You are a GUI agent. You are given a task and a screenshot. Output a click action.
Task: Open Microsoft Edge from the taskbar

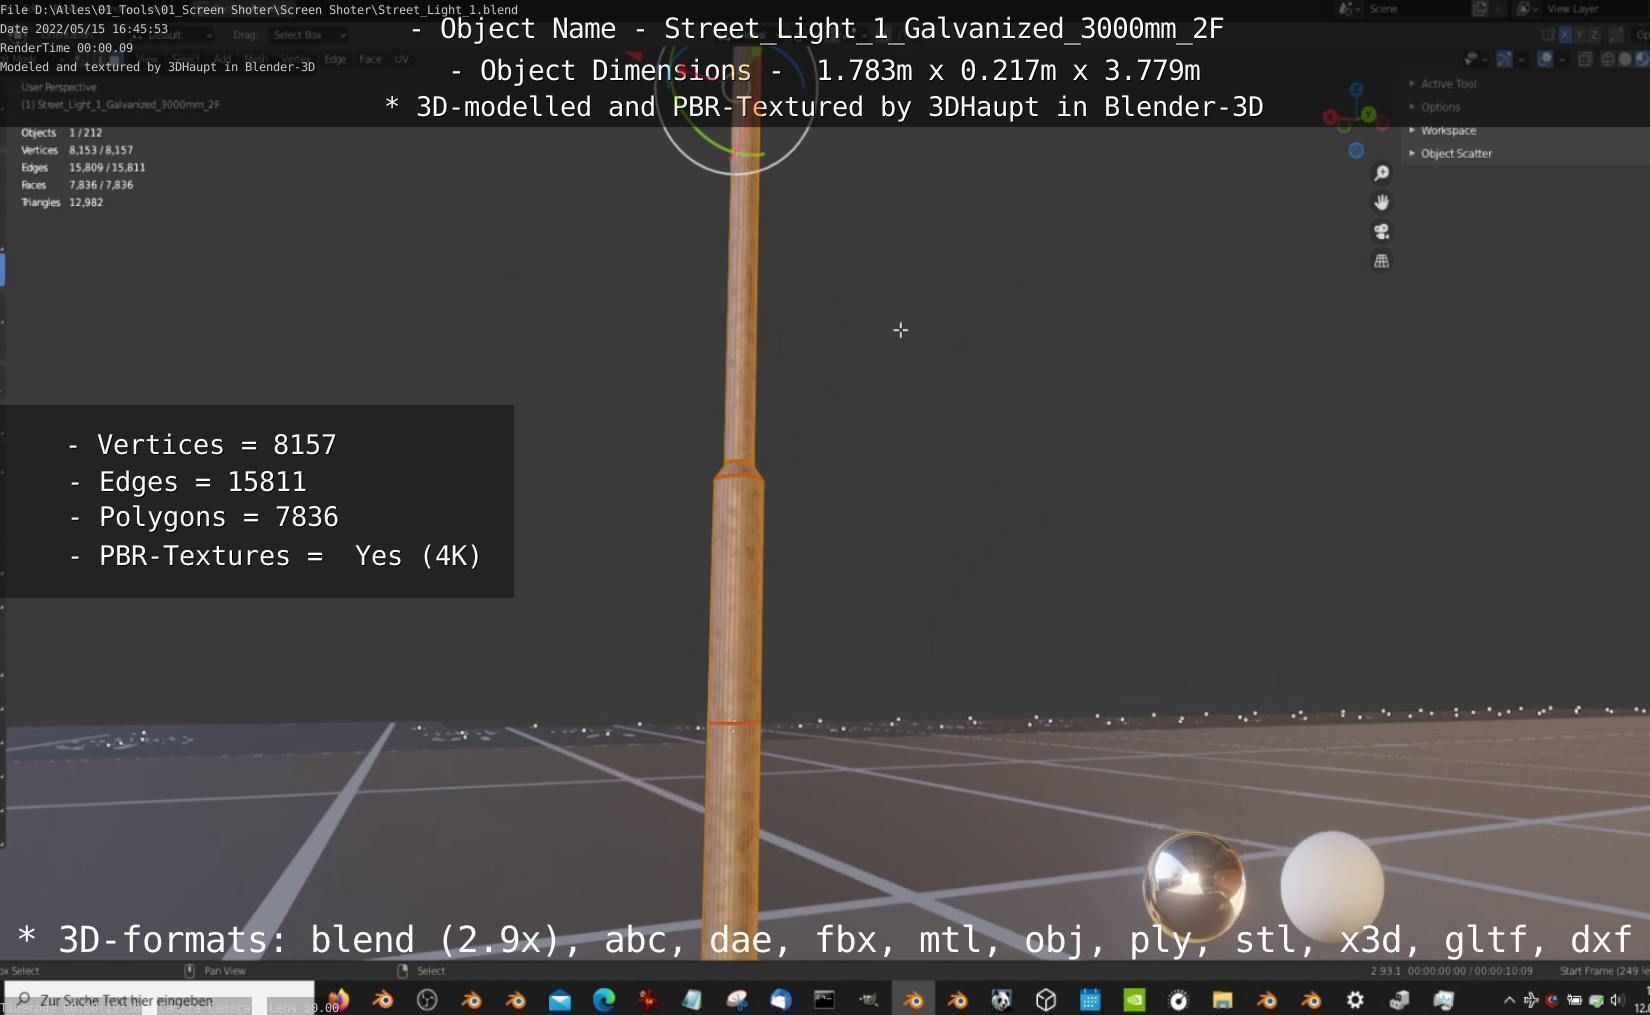[x=604, y=999]
